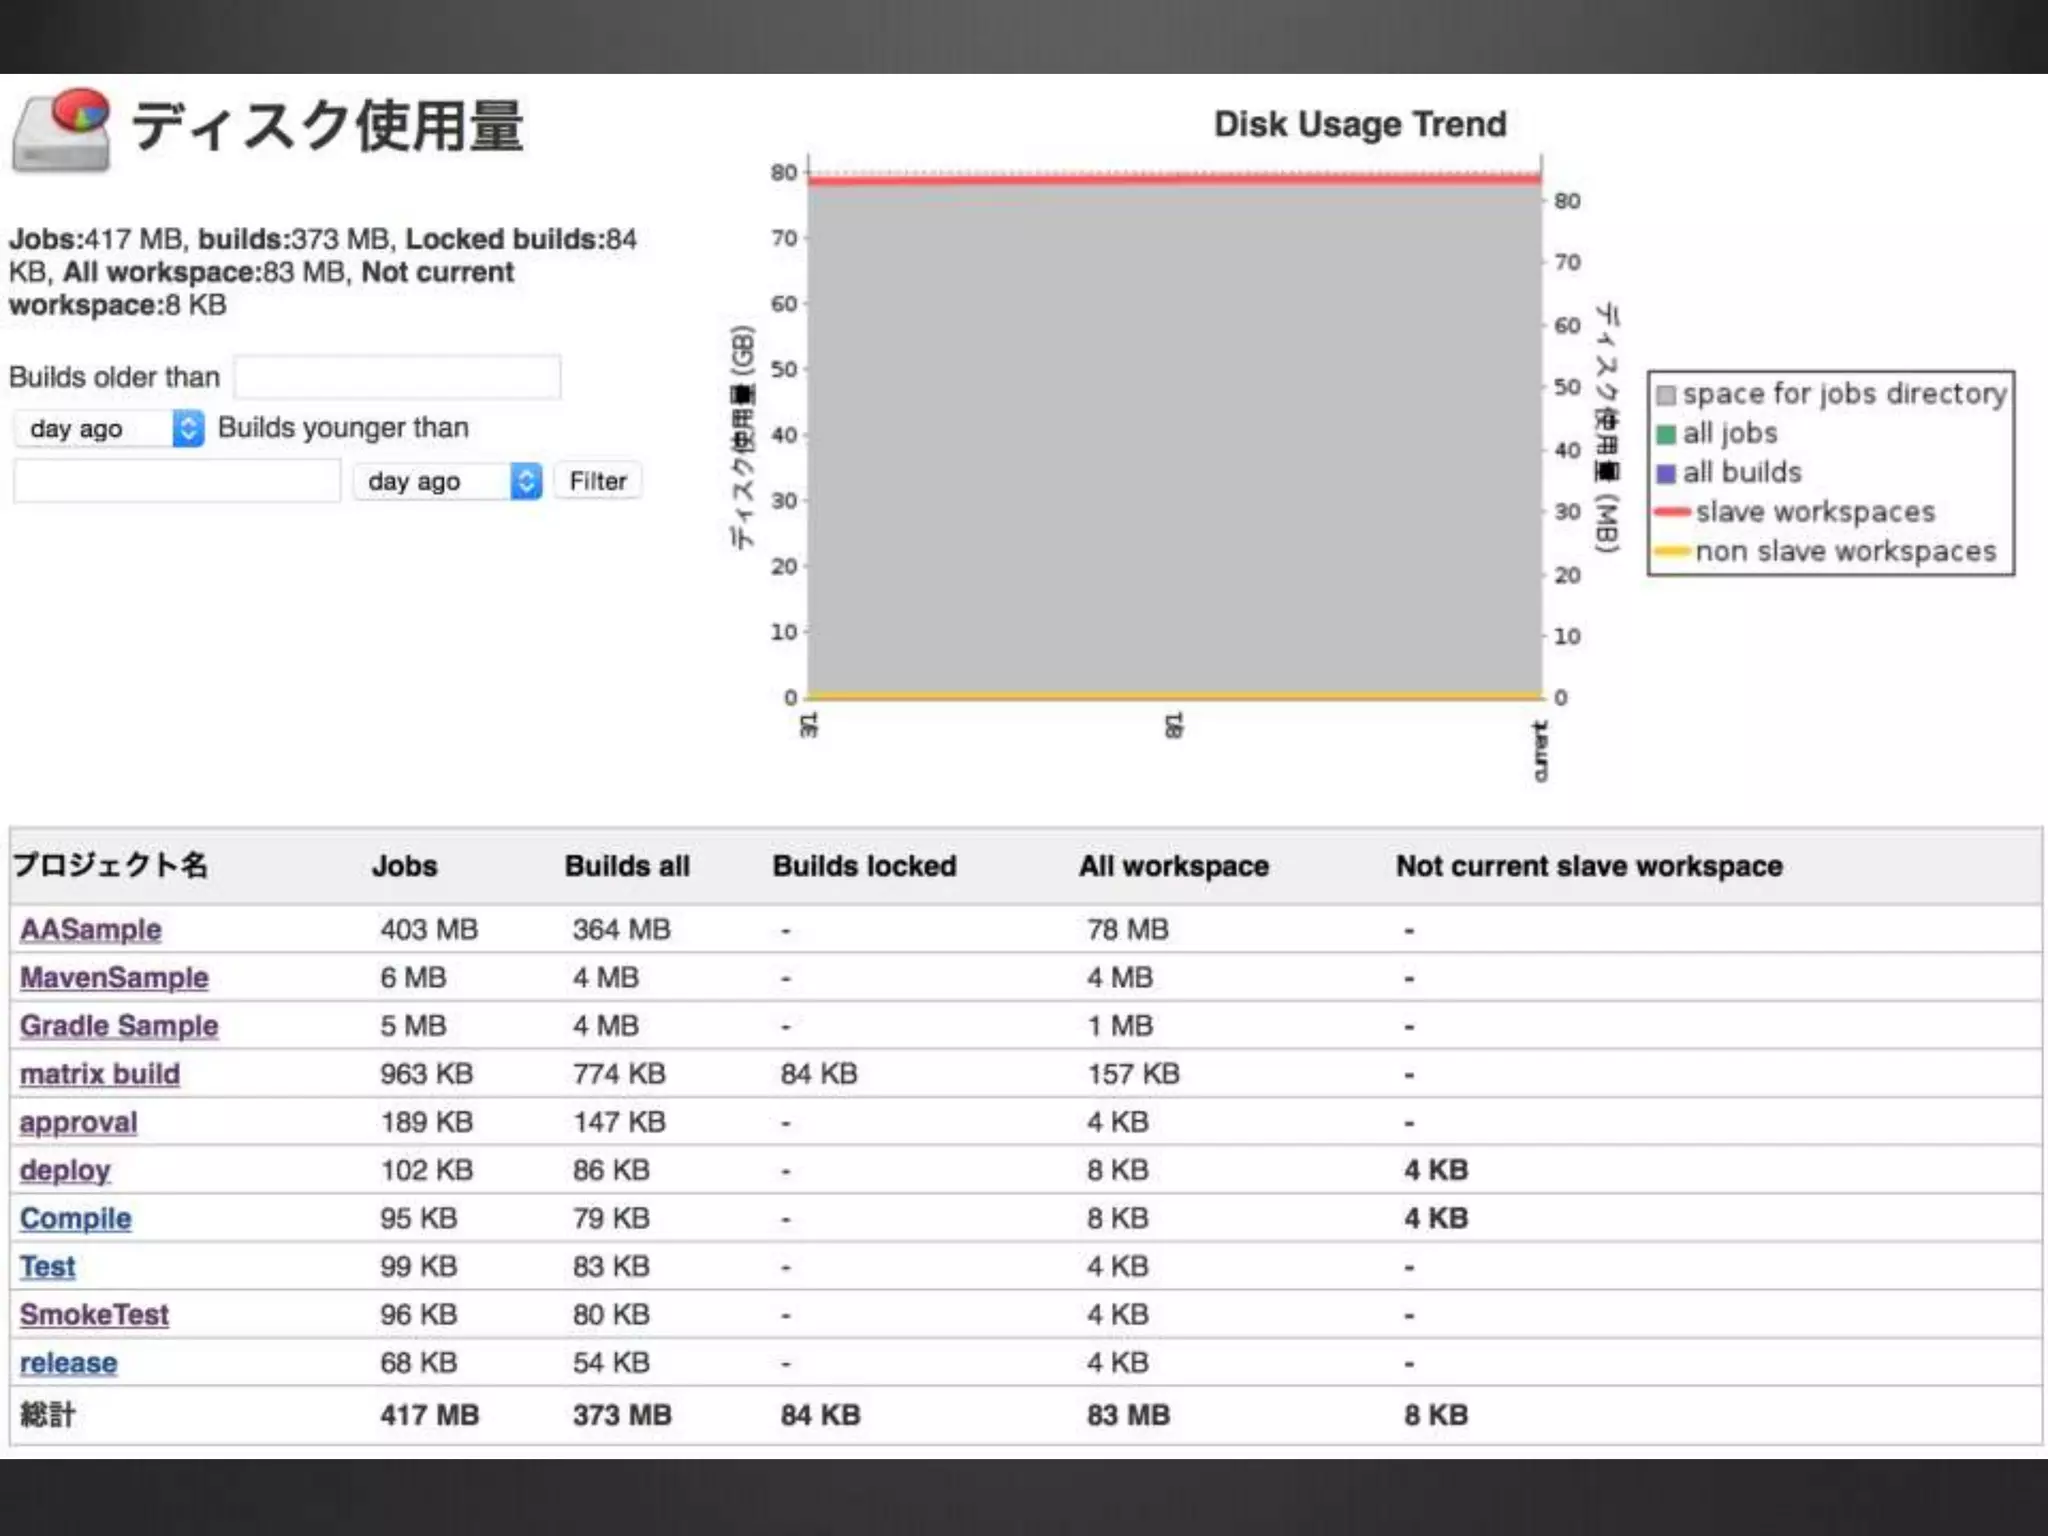Open the release project link
Viewport: 2048px width, 1536px height.
tap(68, 1363)
